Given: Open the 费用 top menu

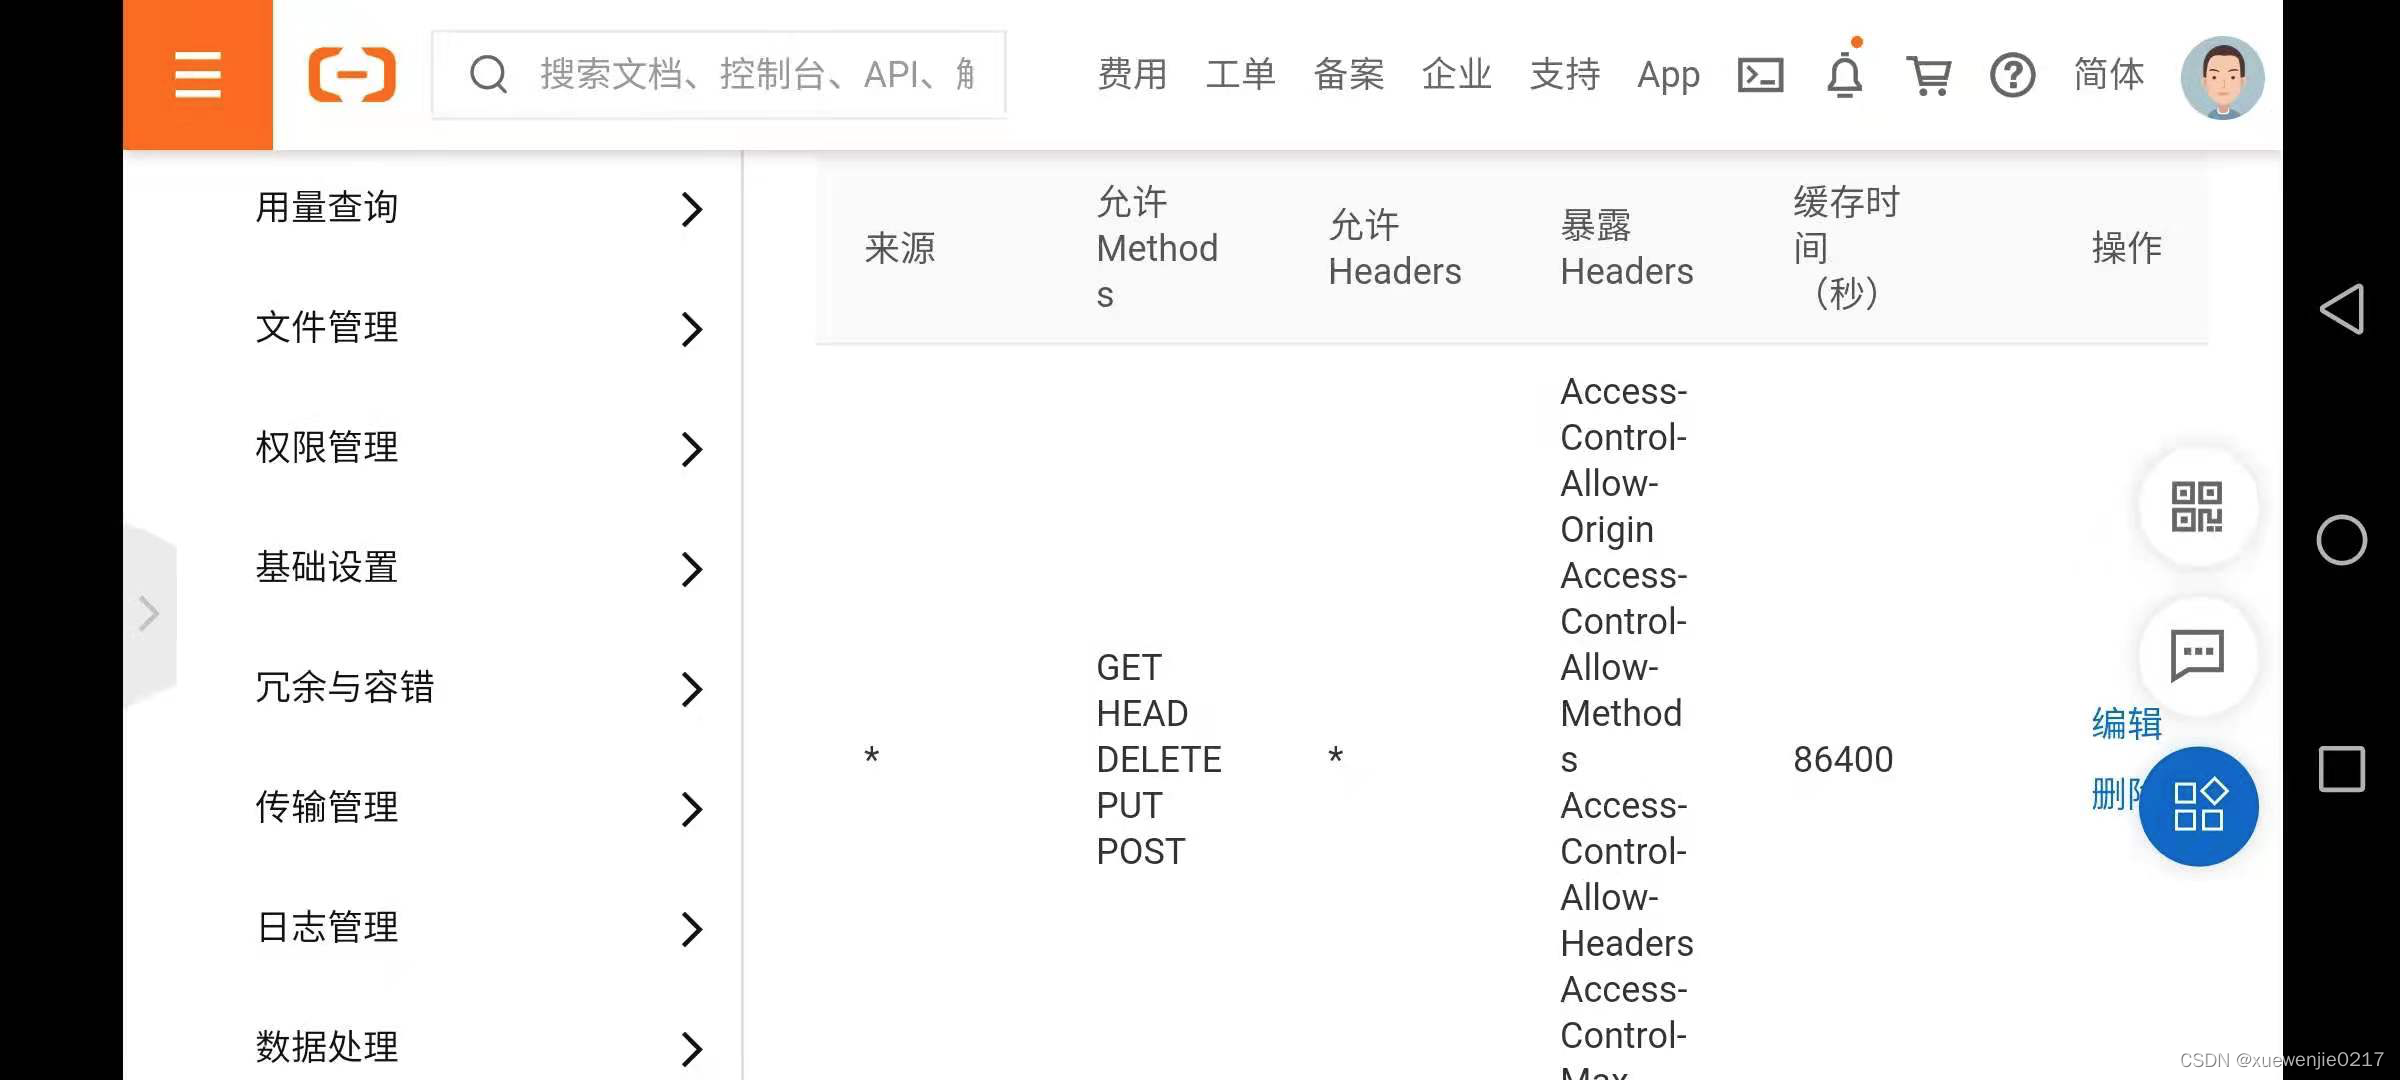Looking at the screenshot, I should 1132,75.
